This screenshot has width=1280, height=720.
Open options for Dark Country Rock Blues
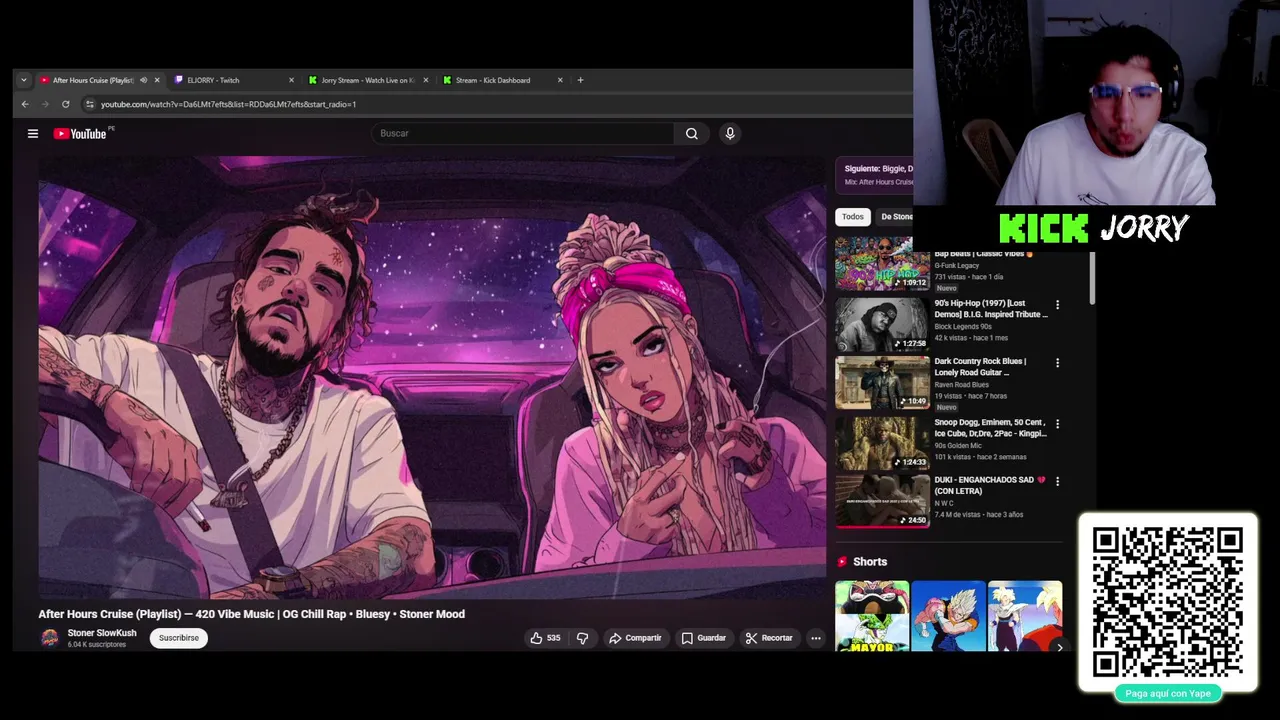pos(1057,363)
